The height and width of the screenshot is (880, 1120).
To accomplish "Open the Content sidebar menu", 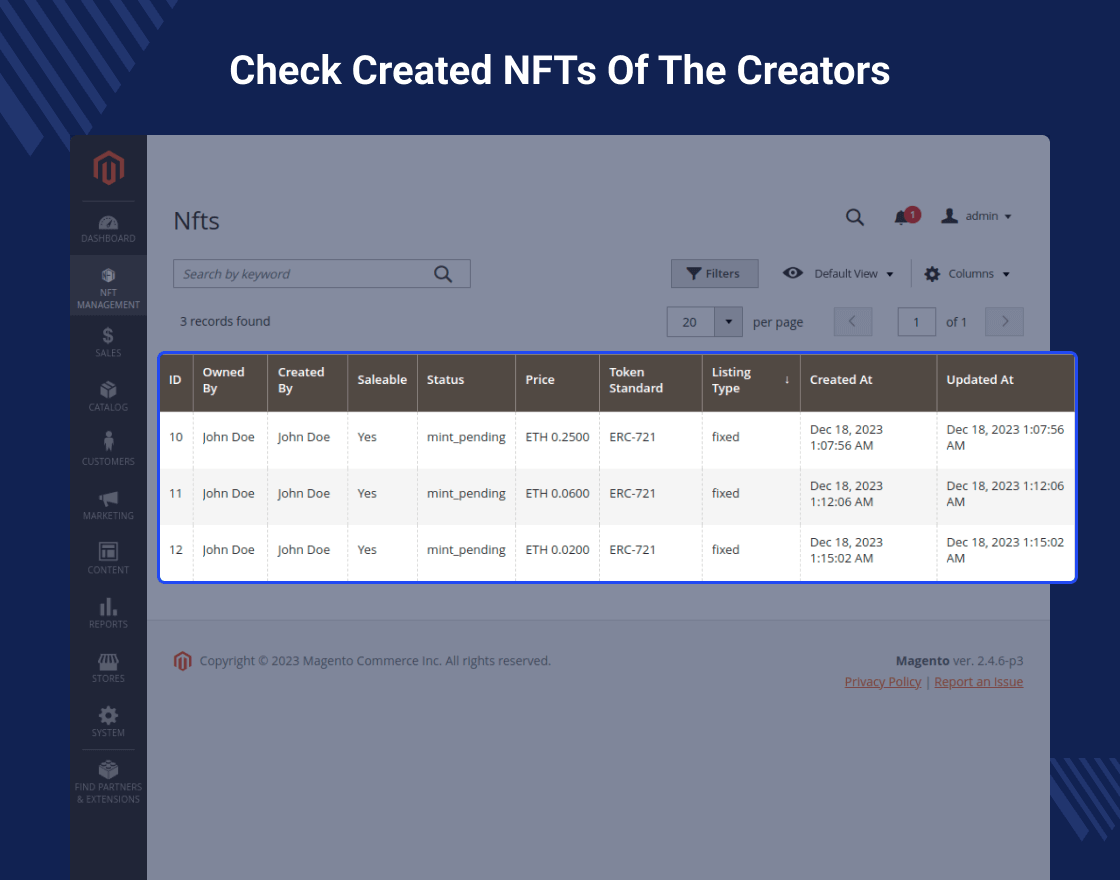I will pyautogui.click(x=108, y=559).
